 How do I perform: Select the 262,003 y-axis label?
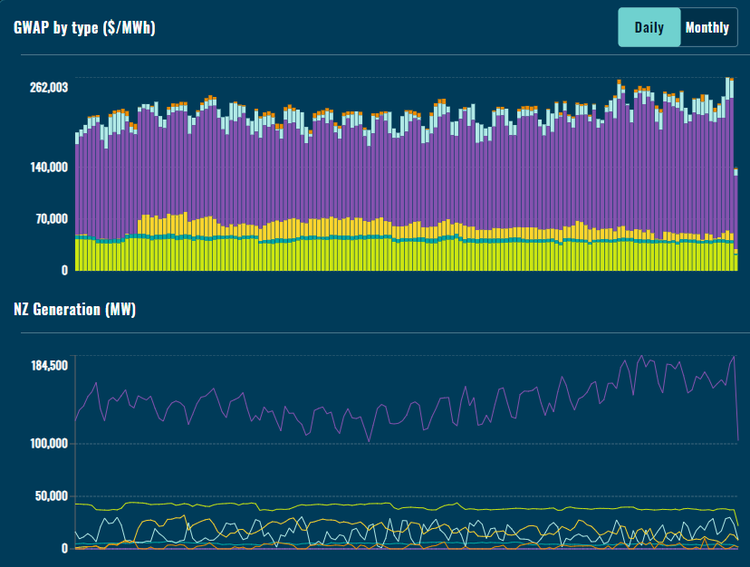pos(48,87)
